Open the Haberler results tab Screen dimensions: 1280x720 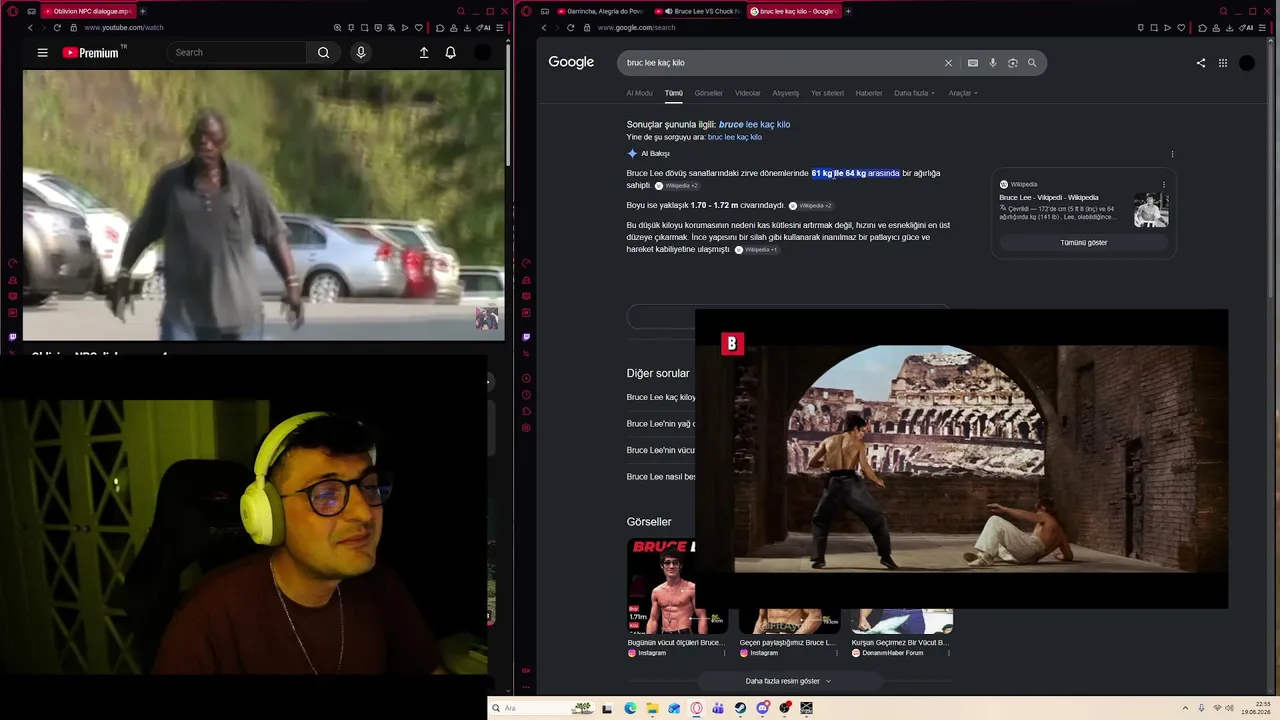(869, 93)
